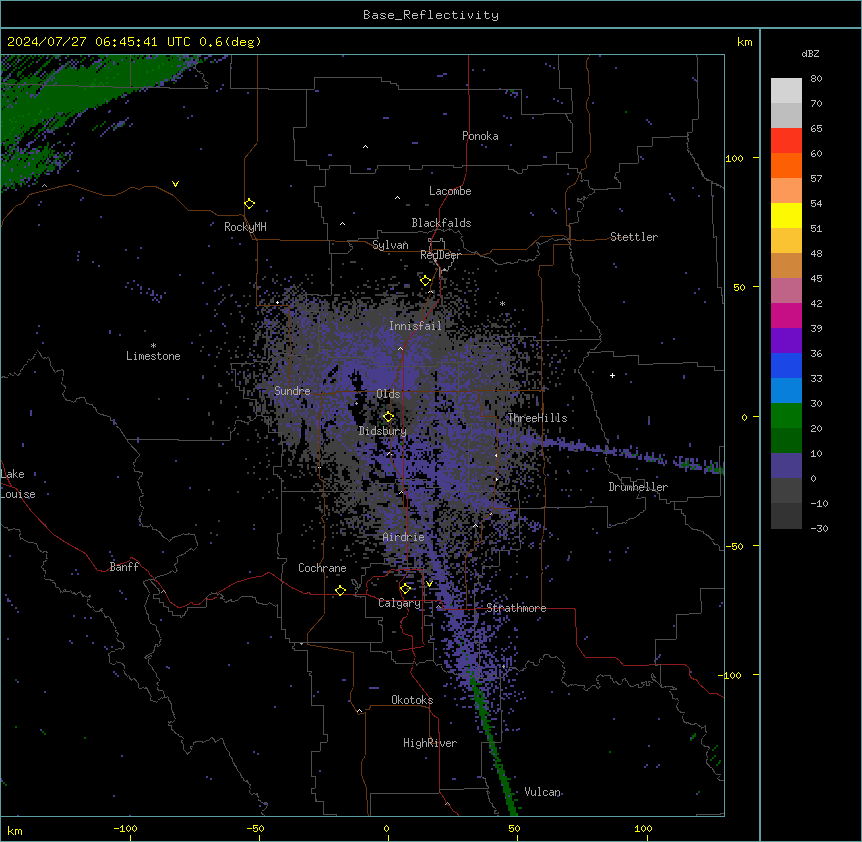Click the 100 tick on bottom axis
The image size is (862, 842).
643,828
